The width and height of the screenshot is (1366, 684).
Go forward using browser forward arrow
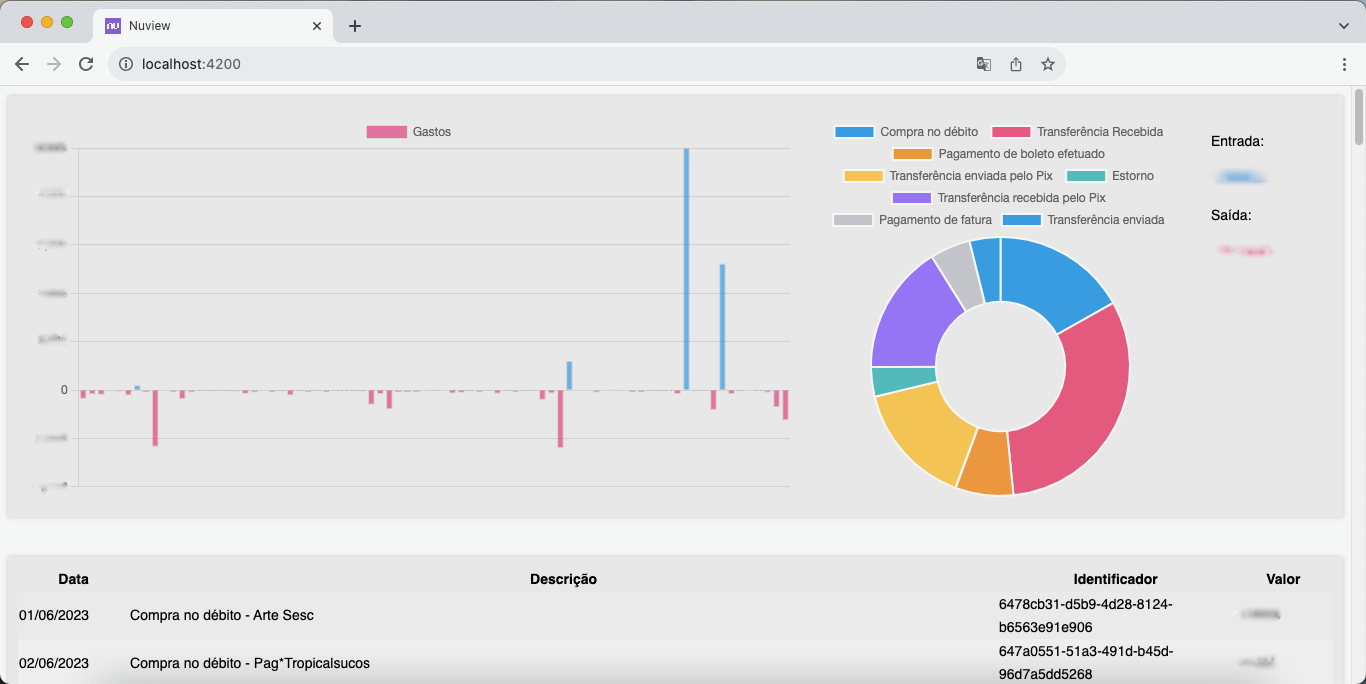click(x=54, y=64)
